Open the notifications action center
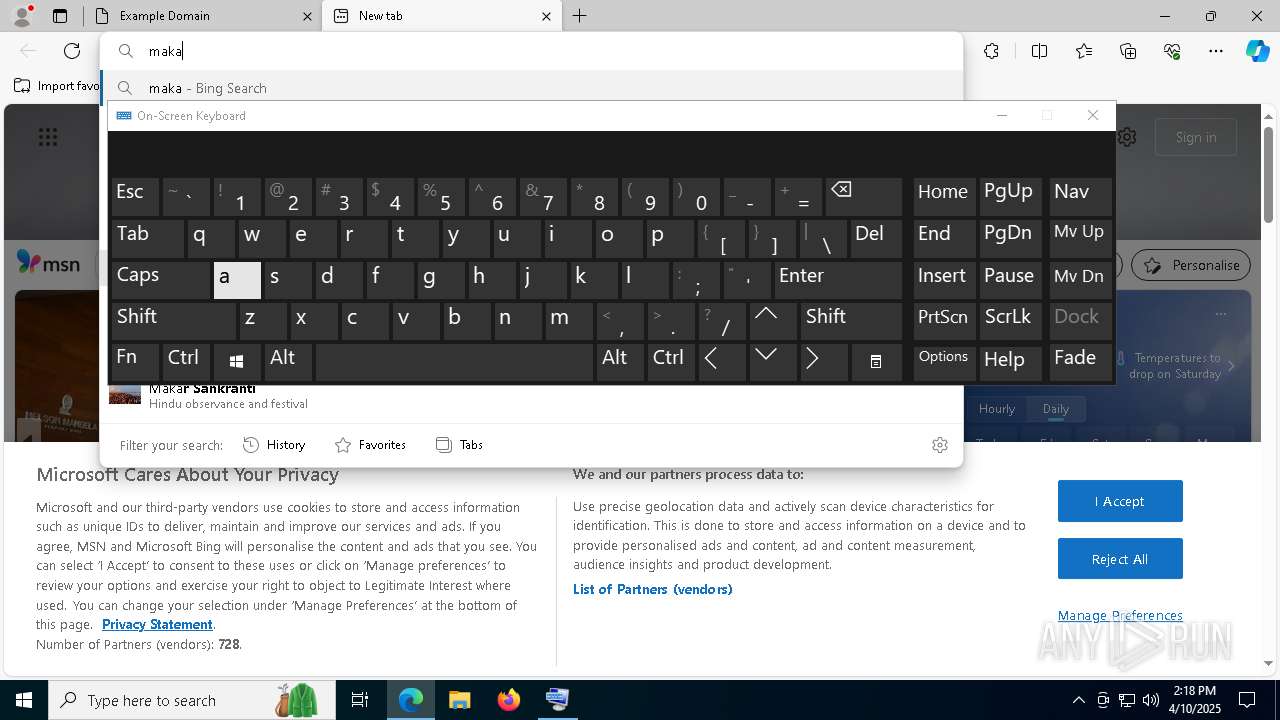1280x720 pixels. pyautogui.click(x=1247, y=700)
